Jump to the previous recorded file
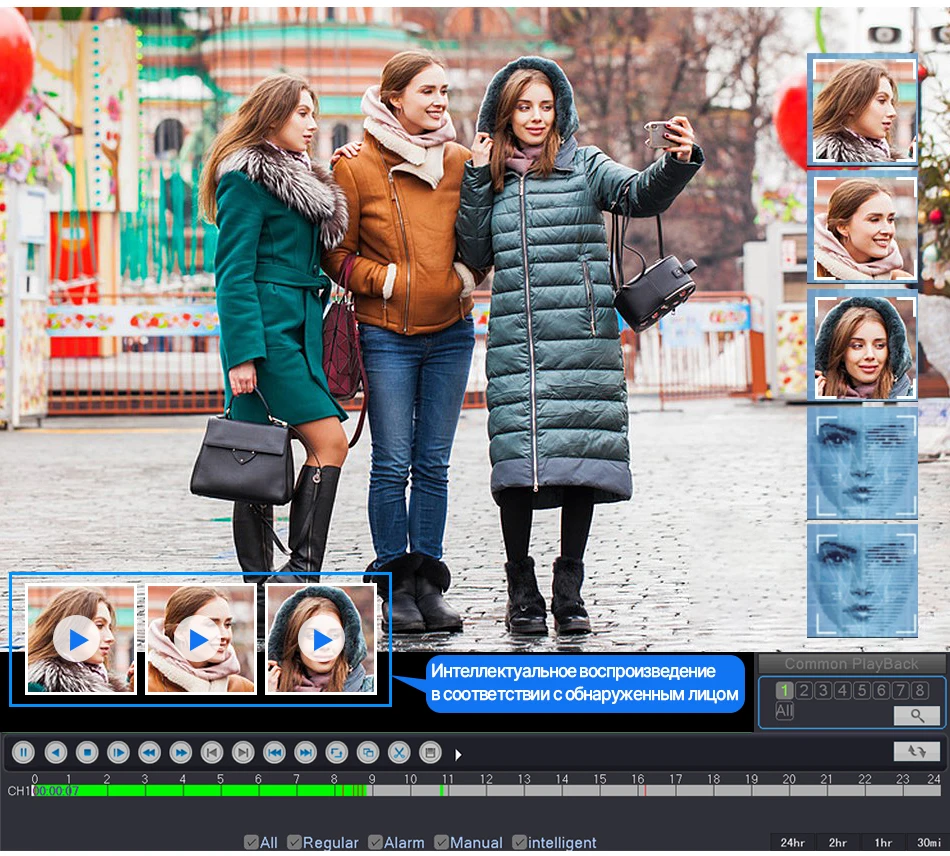 [x=274, y=752]
